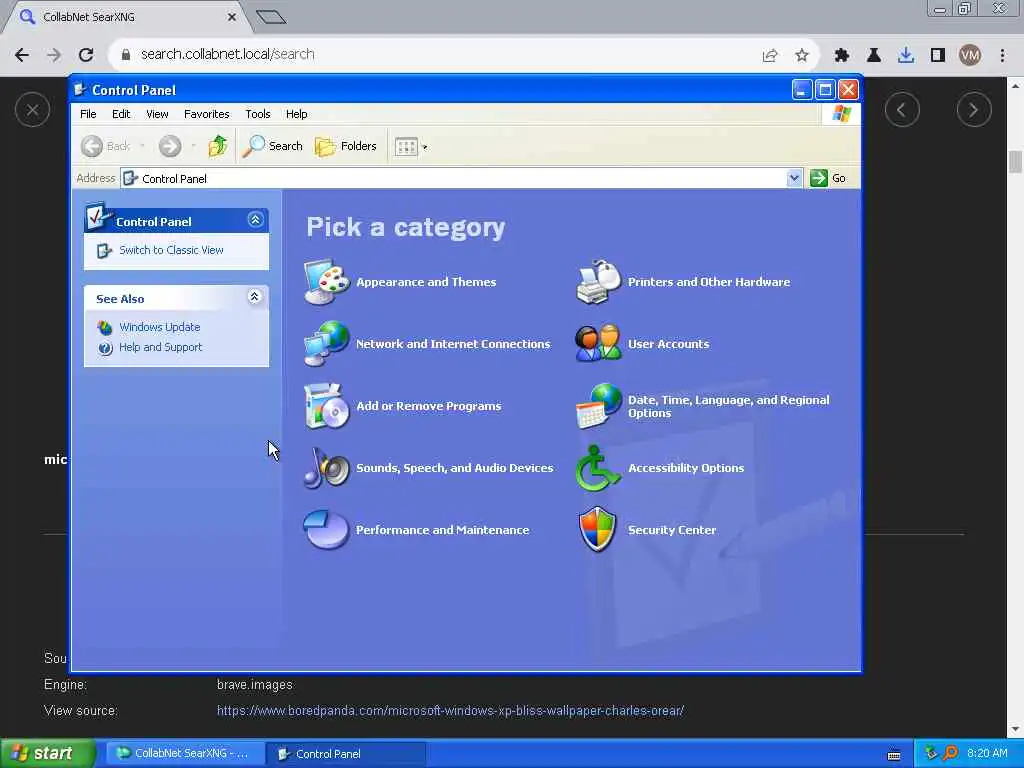
Task: Open the VM profile avatar
Action: (970, 55)
